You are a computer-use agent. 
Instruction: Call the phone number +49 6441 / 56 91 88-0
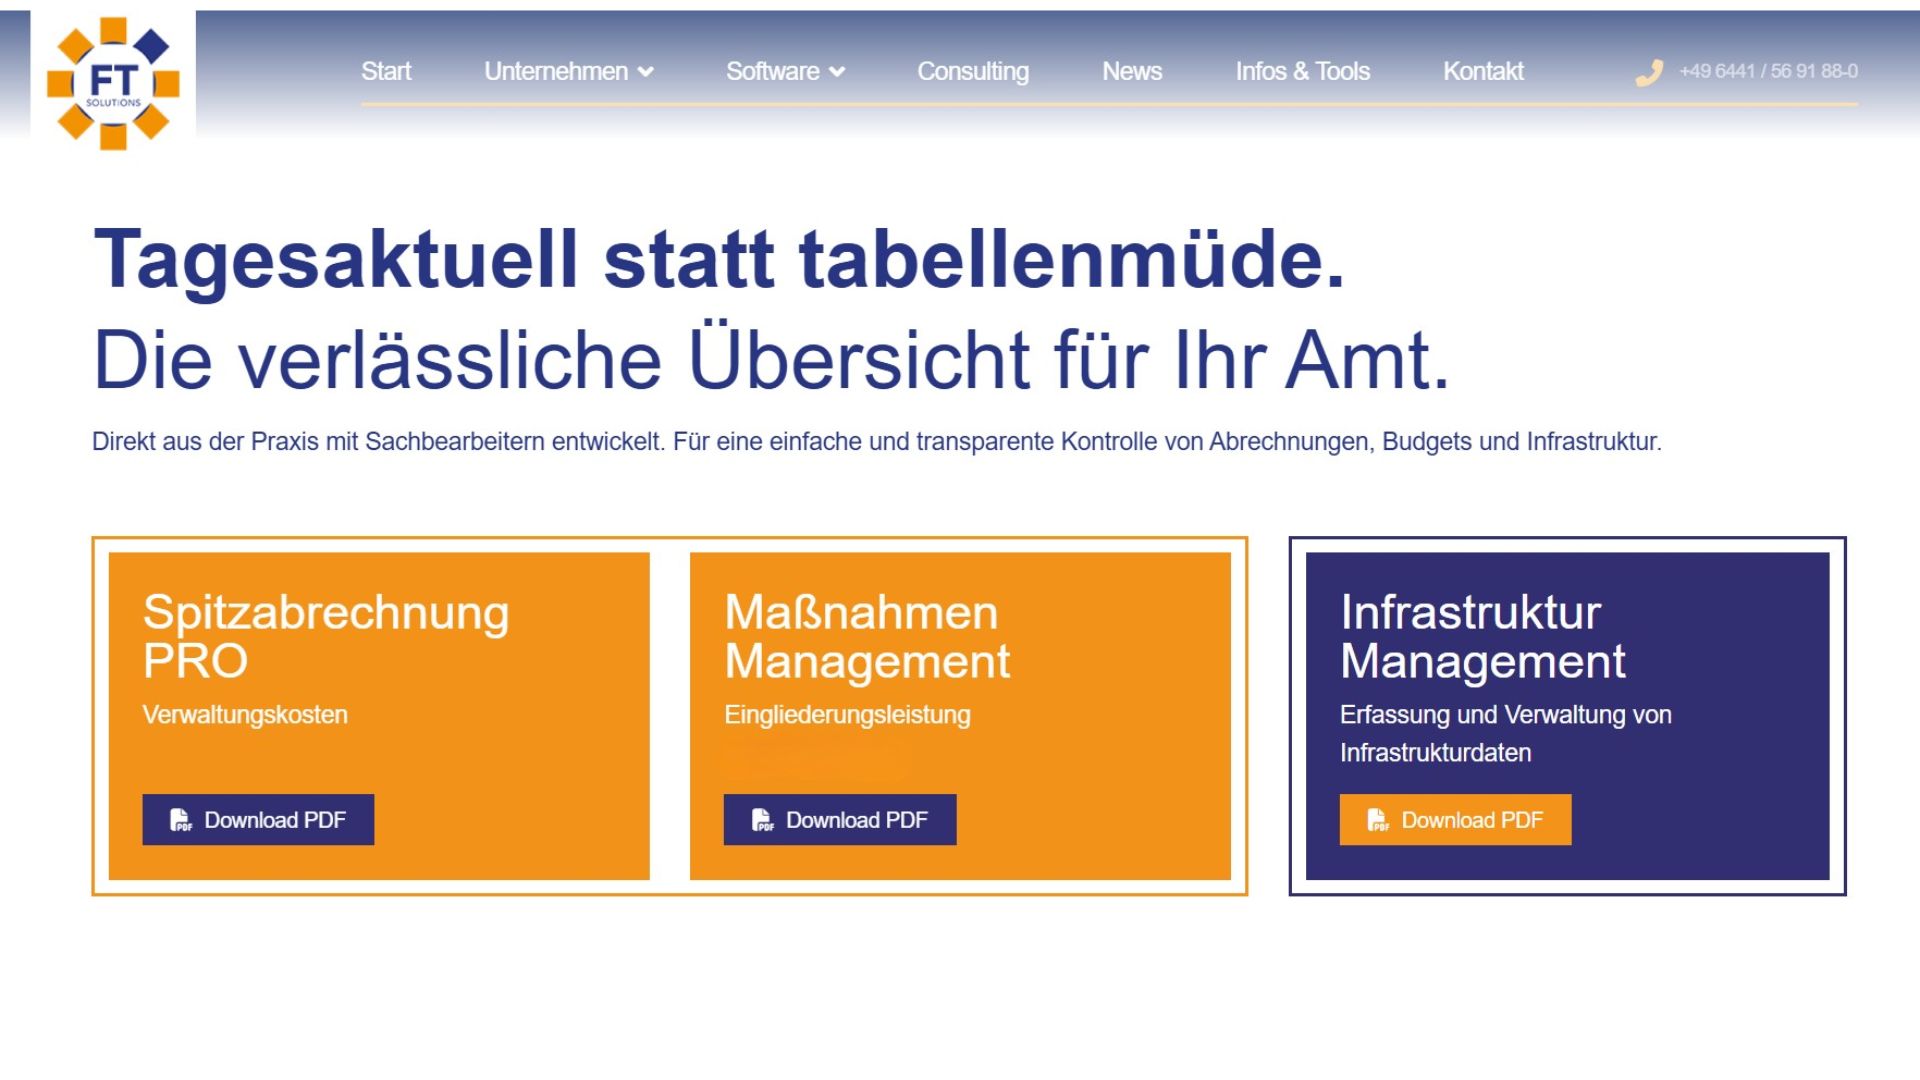[1768, 71]
